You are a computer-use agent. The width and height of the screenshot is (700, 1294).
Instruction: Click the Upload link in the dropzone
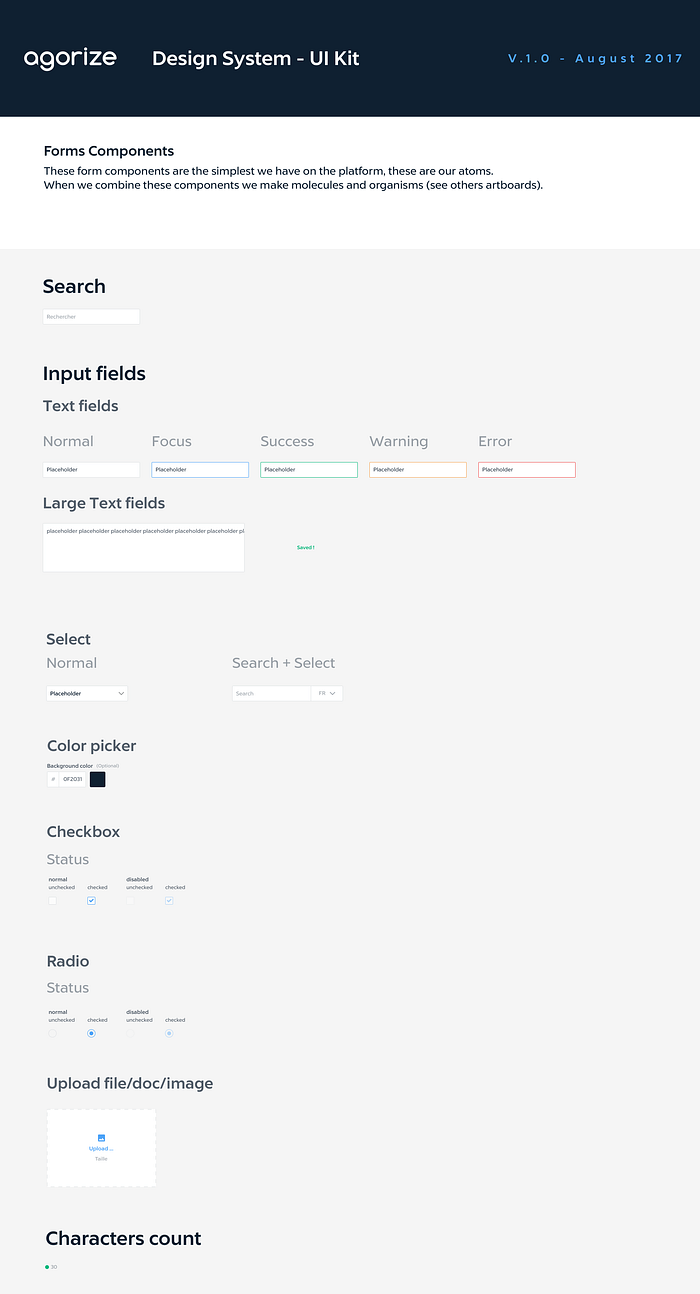click(x=101, y=1149)
